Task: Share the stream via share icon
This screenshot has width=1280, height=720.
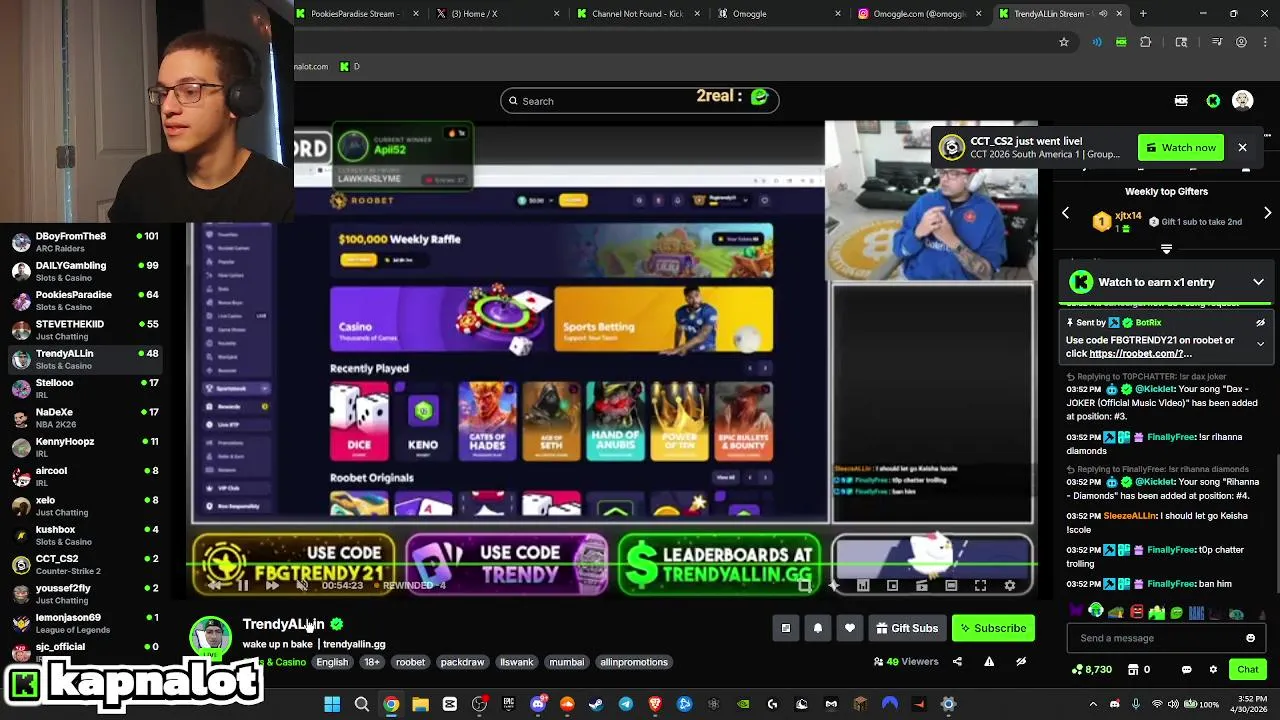Action: (957, 661)
